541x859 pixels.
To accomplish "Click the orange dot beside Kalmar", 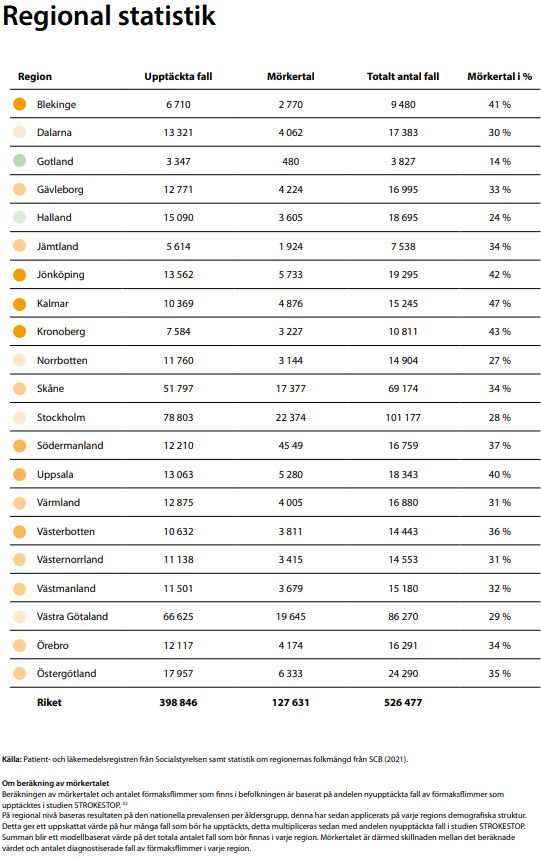I will point(20,303).
